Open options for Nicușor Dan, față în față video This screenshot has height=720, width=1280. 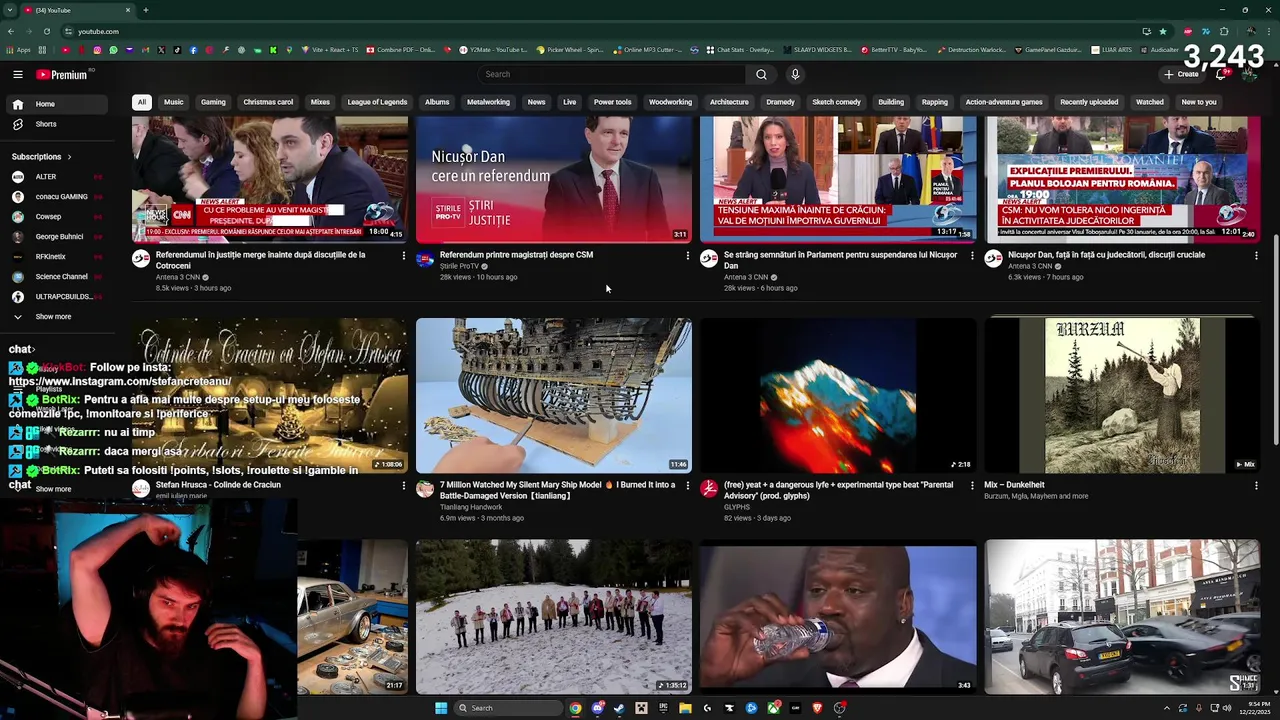coord(1256,256)
